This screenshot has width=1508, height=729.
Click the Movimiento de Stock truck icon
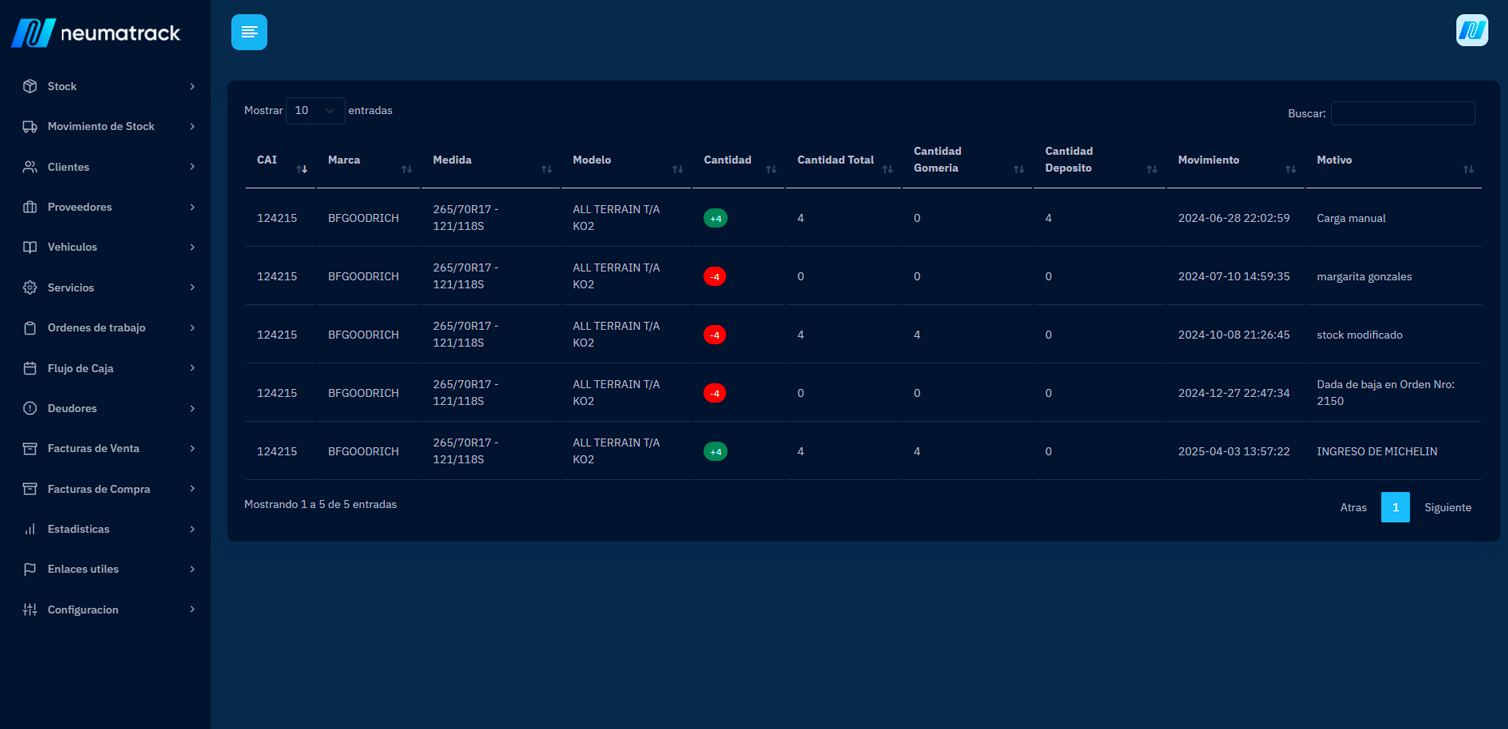click(30, 126)
